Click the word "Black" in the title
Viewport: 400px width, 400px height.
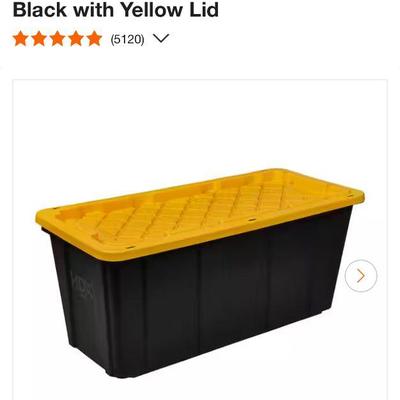[40, 10]
